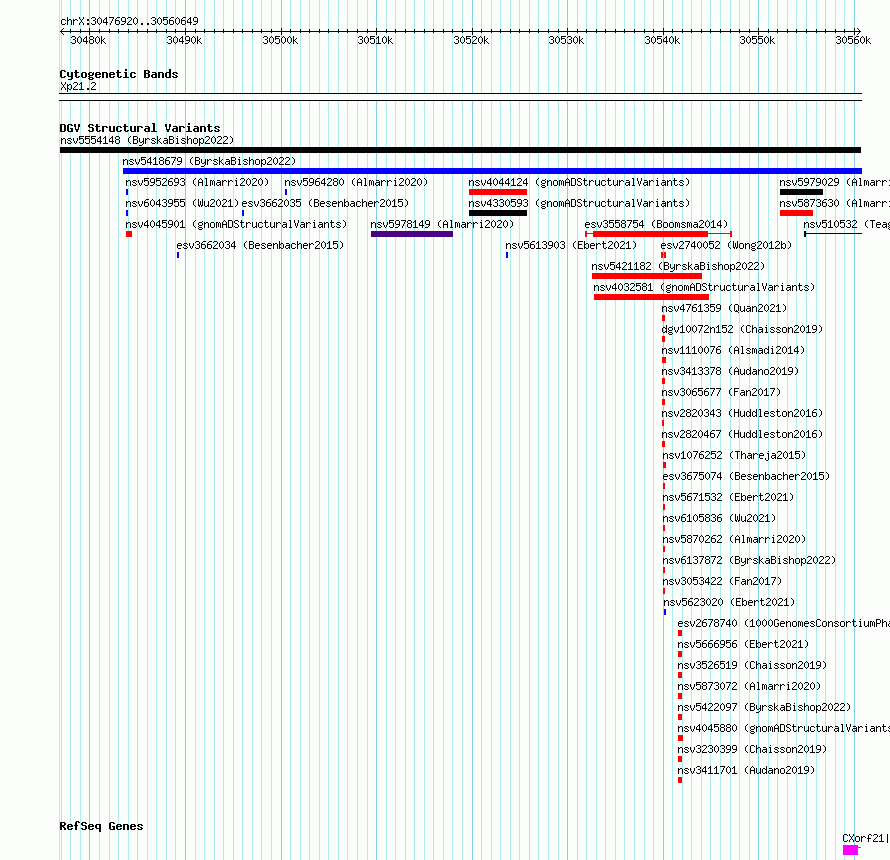Open nsv5978149 (Almarri2020) label
This screenshot has width=890, height=860.
[x=442, y=224]
